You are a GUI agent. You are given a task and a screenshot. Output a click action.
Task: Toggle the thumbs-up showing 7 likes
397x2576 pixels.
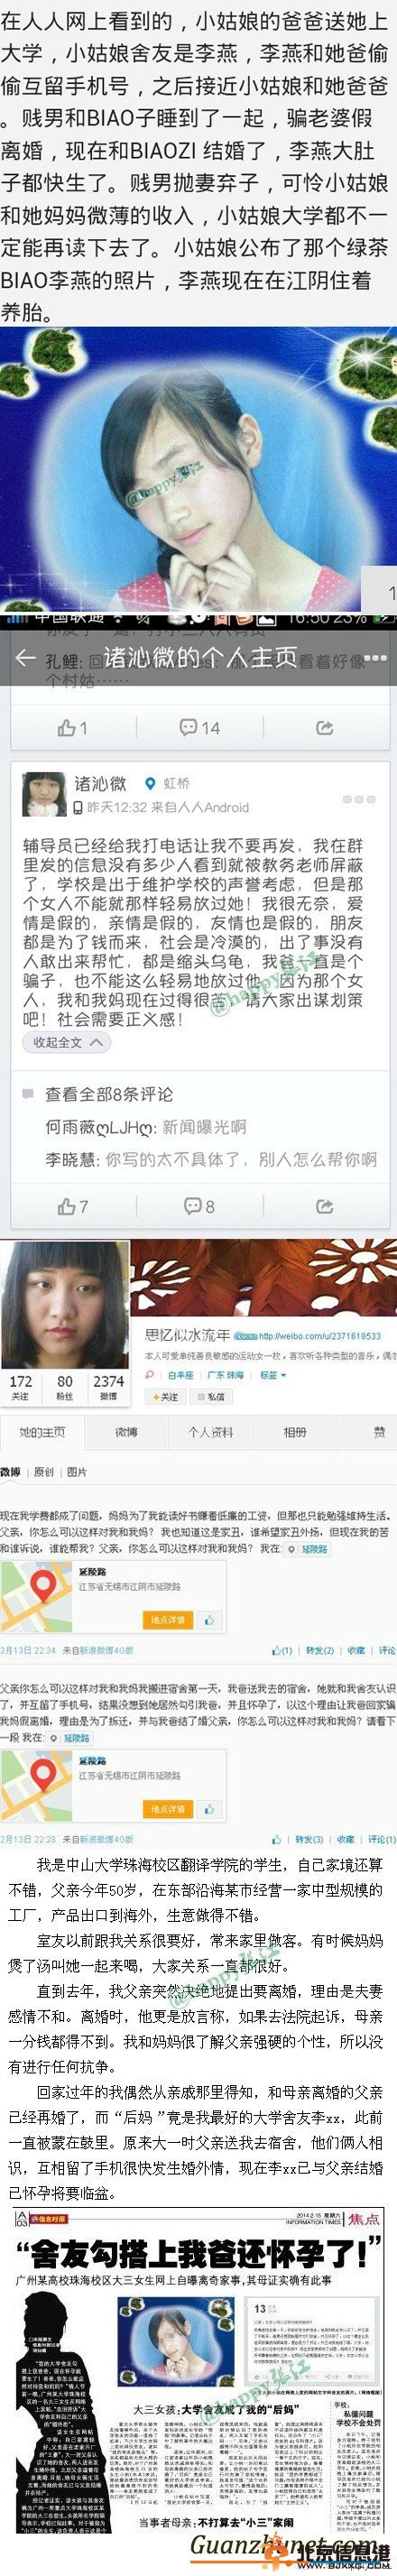(x=73, y=1206)
